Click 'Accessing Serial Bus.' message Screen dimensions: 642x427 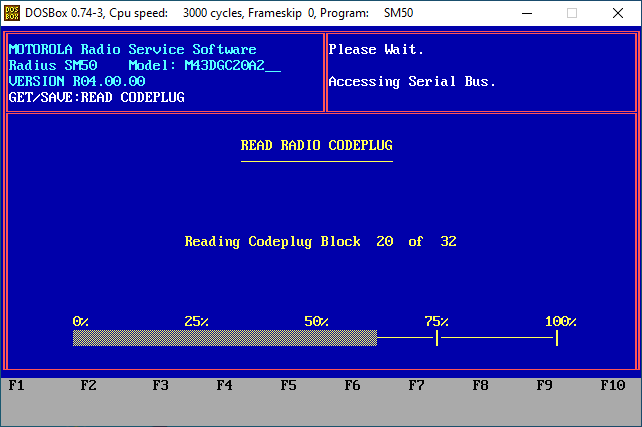click(x=412, y=81)
